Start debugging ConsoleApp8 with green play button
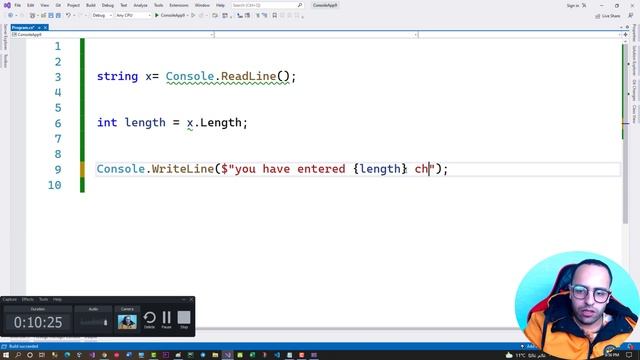 point(170,15)
